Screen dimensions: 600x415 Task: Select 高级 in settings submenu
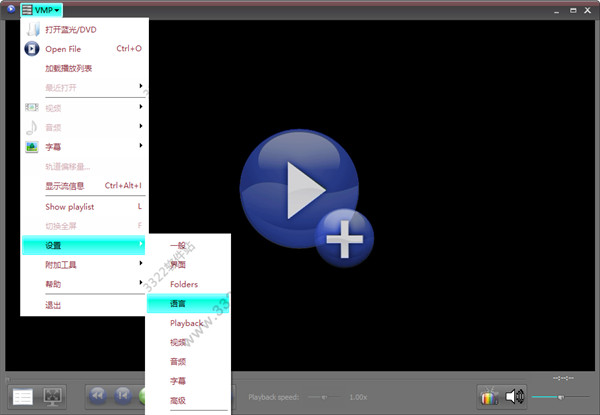[x=188, y=400]
